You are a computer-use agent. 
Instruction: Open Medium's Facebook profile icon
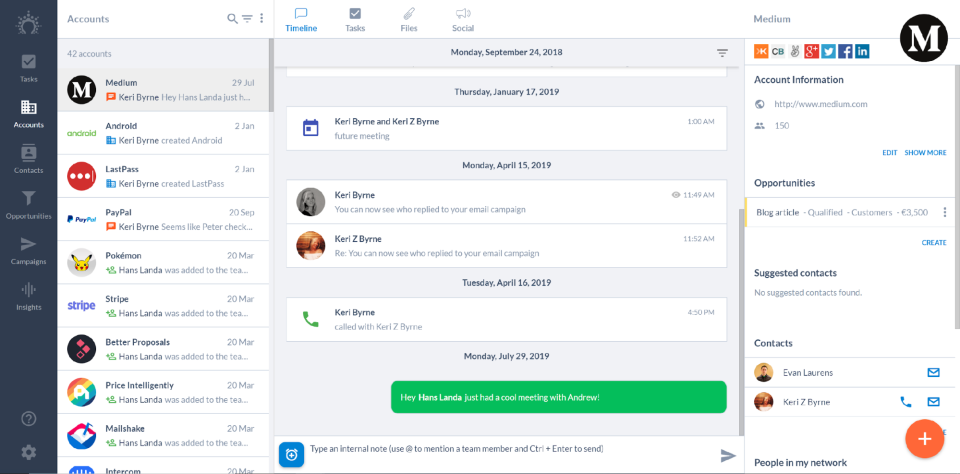point(846,51)
